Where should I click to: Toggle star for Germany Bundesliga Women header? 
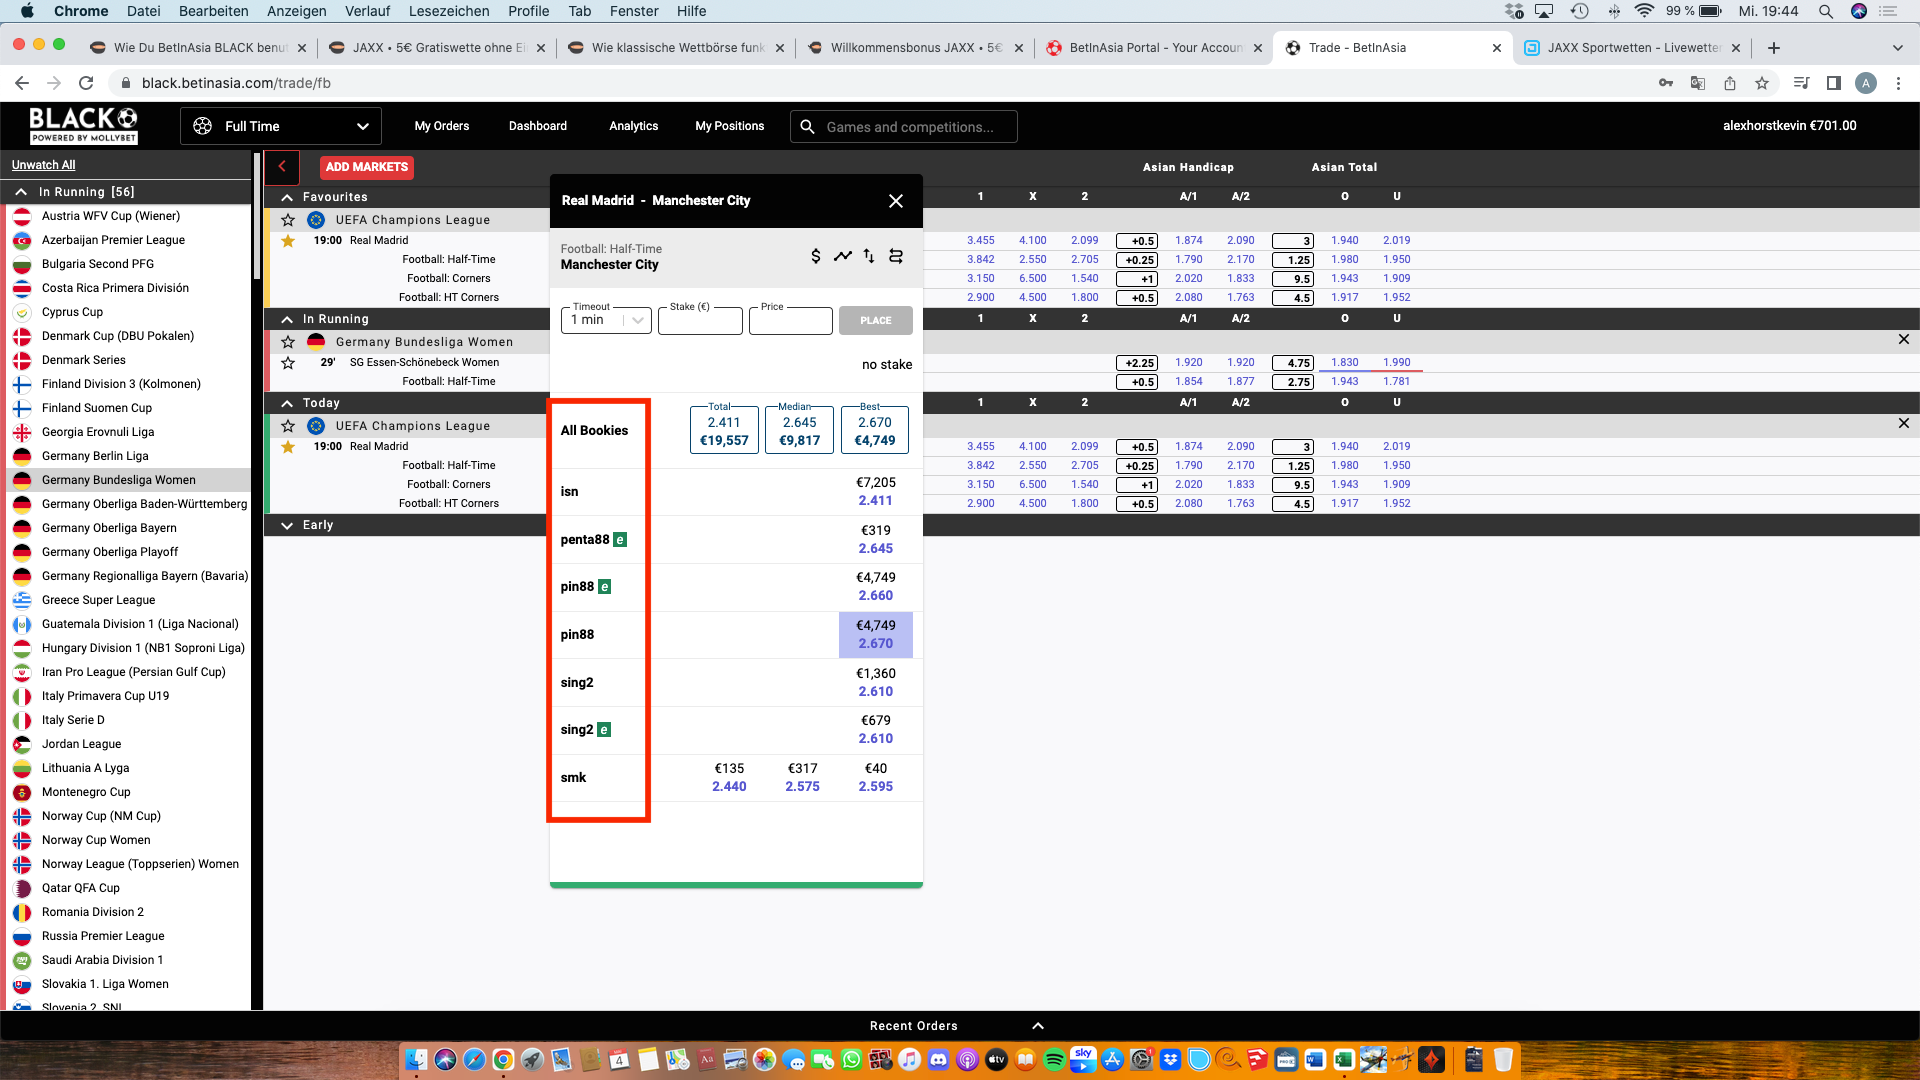pyautogui.click(x=288, y=342)
